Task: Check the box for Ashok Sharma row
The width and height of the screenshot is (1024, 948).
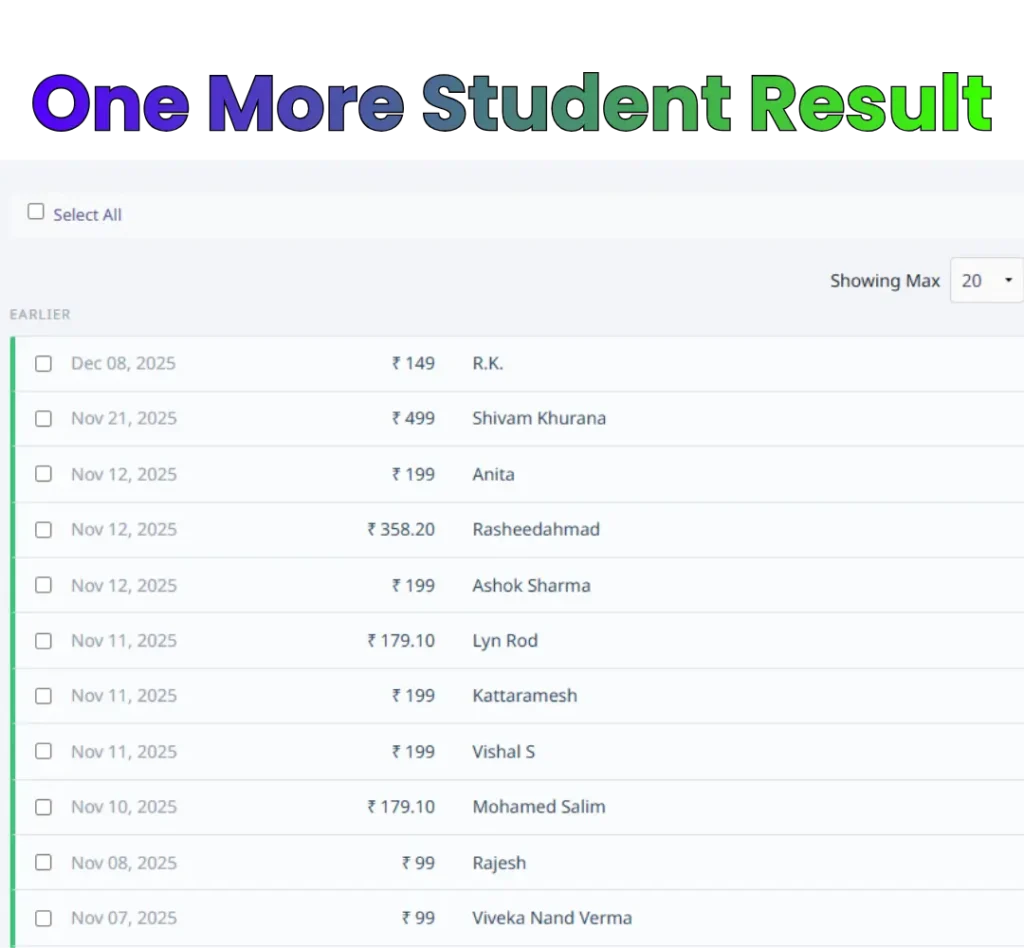Action: [43, 585]
